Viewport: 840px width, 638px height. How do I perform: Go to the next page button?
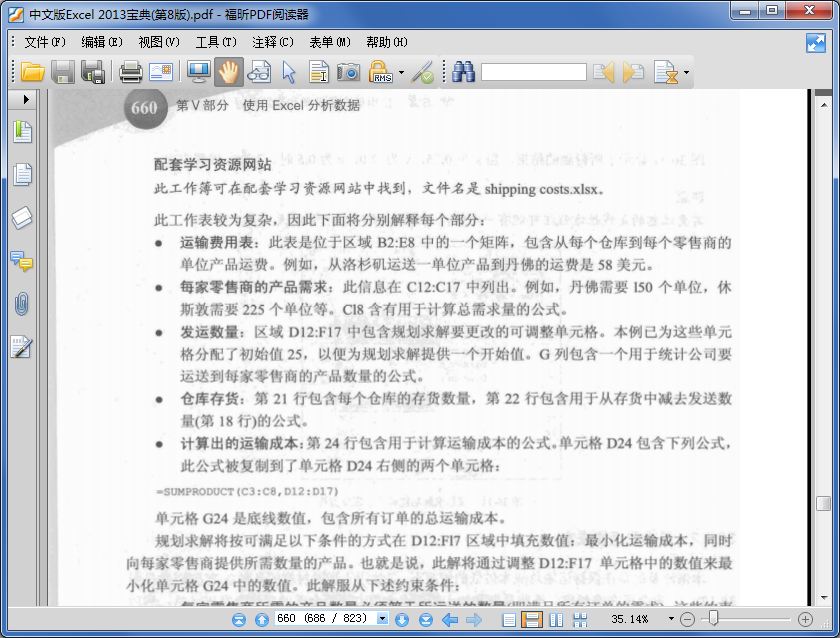402,620
